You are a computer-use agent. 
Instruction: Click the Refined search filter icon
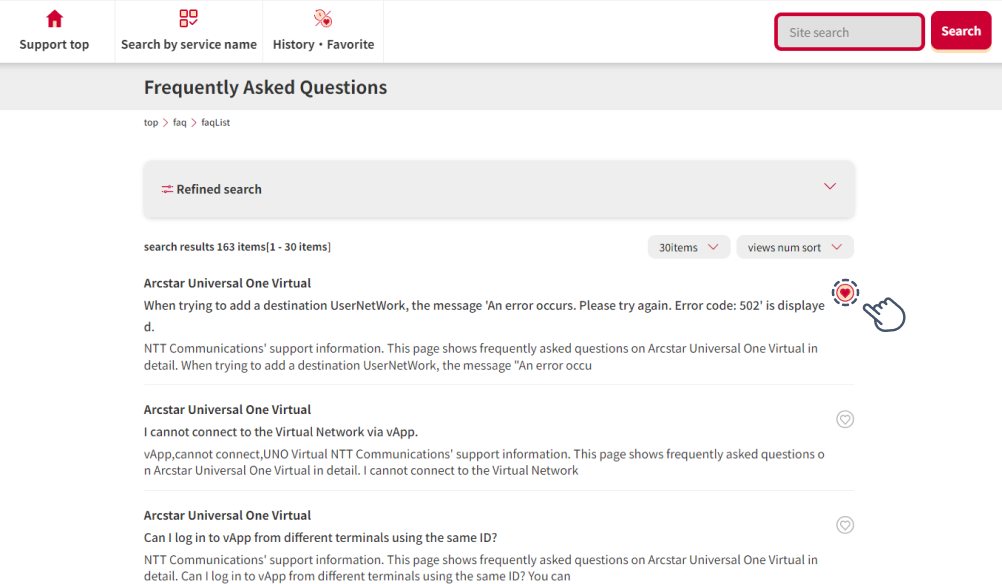tap(167, 189)
